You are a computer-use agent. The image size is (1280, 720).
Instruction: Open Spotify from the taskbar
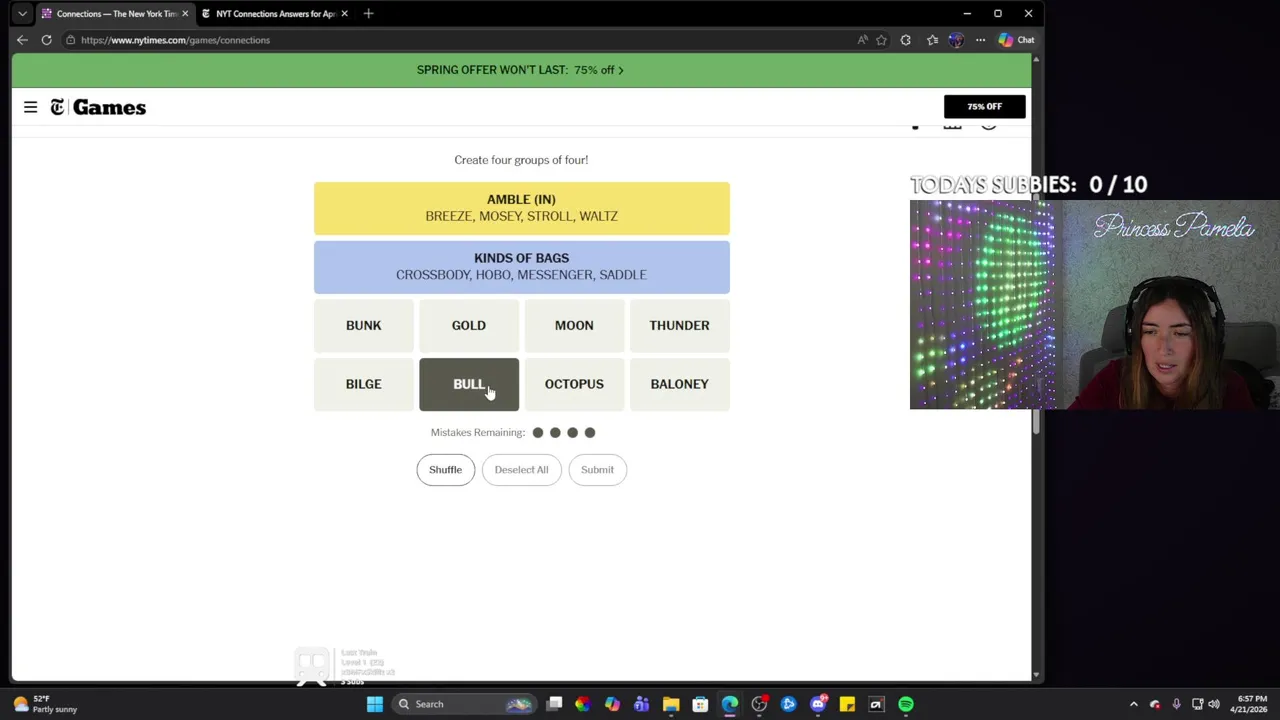[x=906, y=704]
